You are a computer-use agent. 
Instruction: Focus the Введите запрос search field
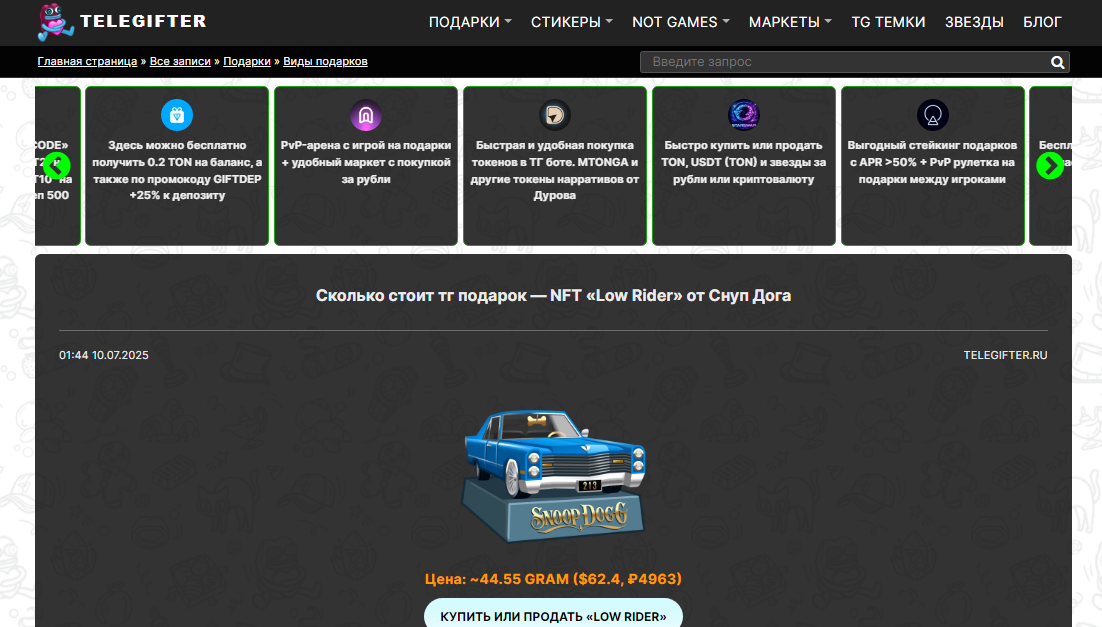843,62
